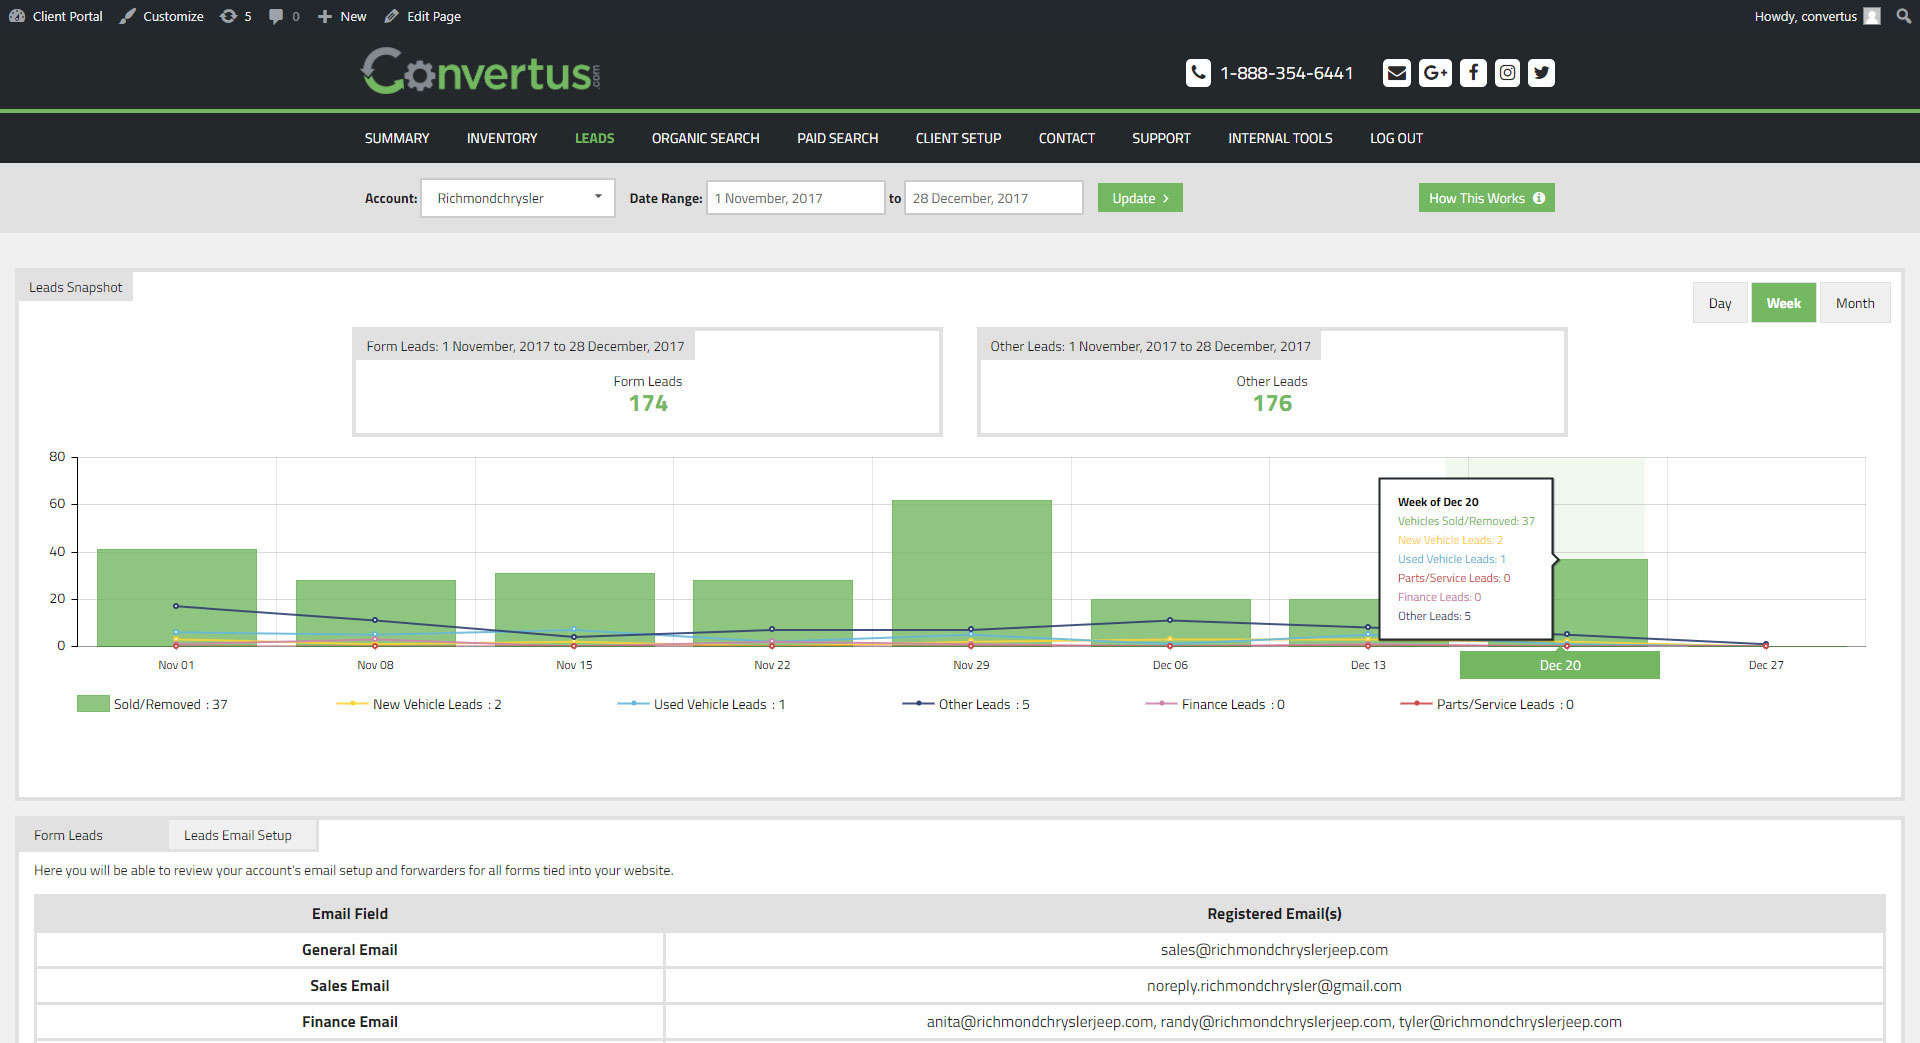Click the plus New icon

(324, 16)
